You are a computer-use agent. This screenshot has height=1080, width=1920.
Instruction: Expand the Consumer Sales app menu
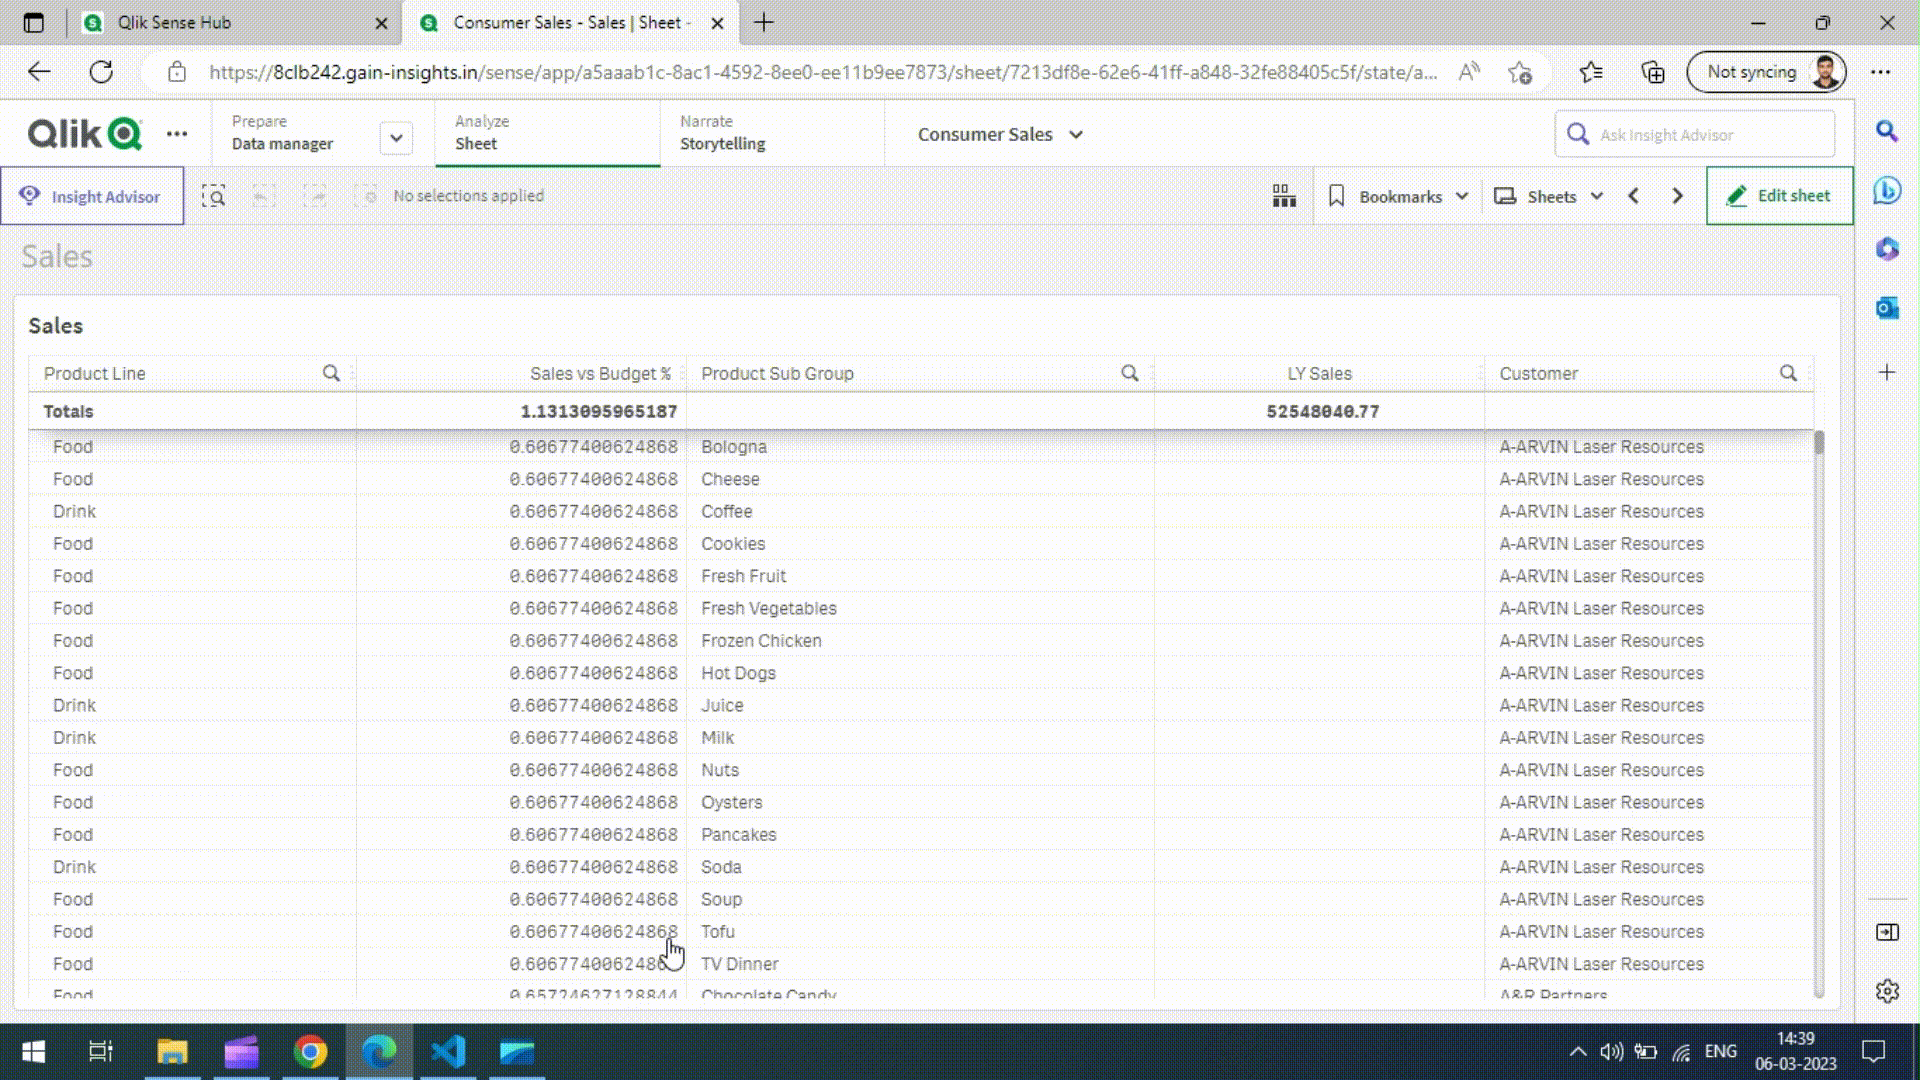(x=1076, y=134)
